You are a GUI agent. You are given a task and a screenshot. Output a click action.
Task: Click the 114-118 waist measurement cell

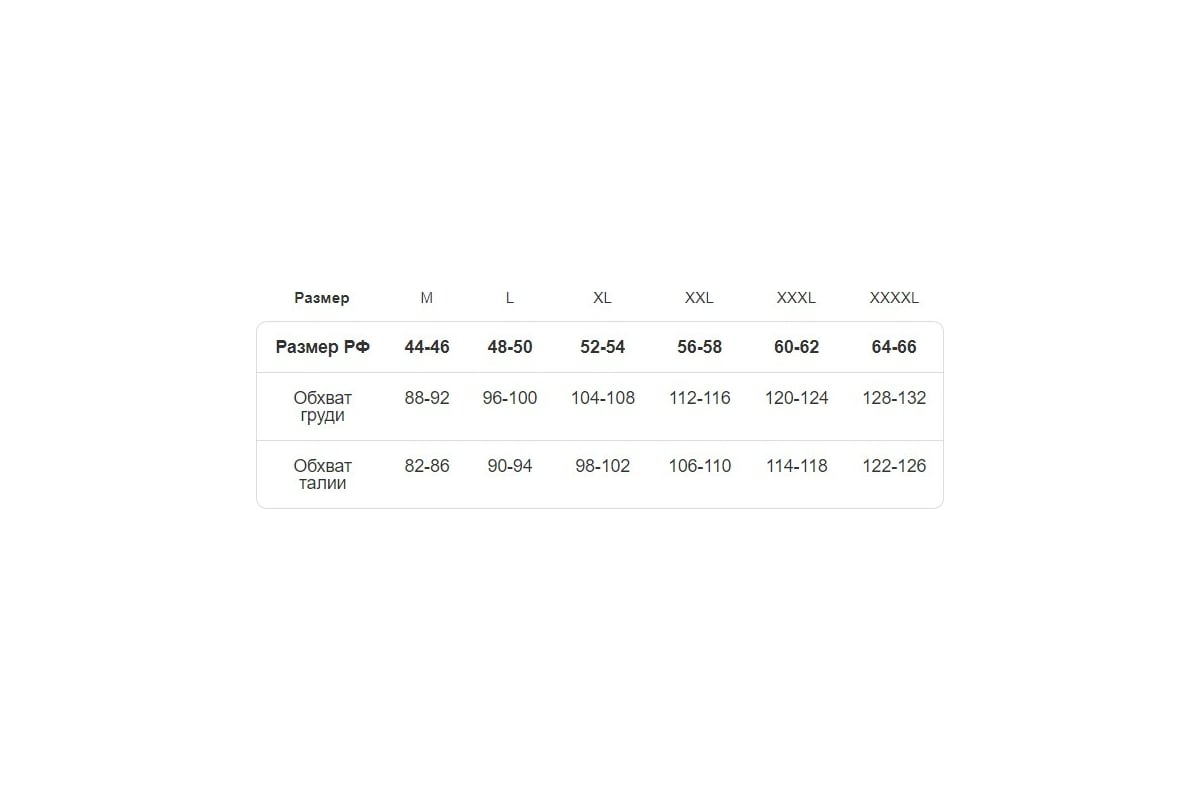click(x=796, y=466)
